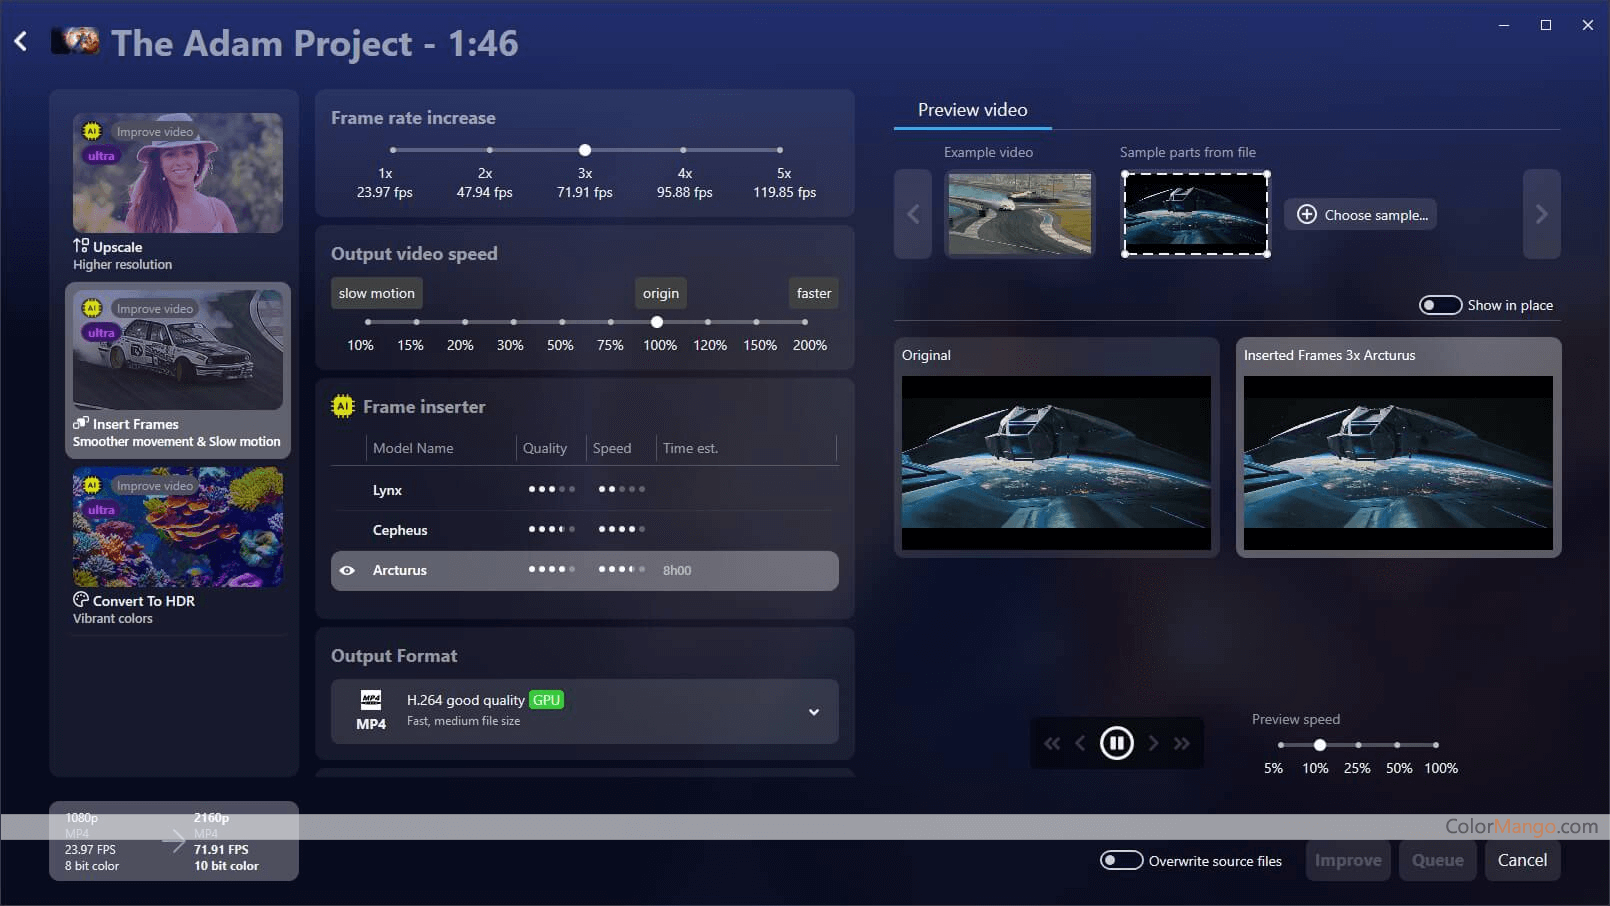
Task: Set frame rate increase to 4x
Action: (683, 150)
